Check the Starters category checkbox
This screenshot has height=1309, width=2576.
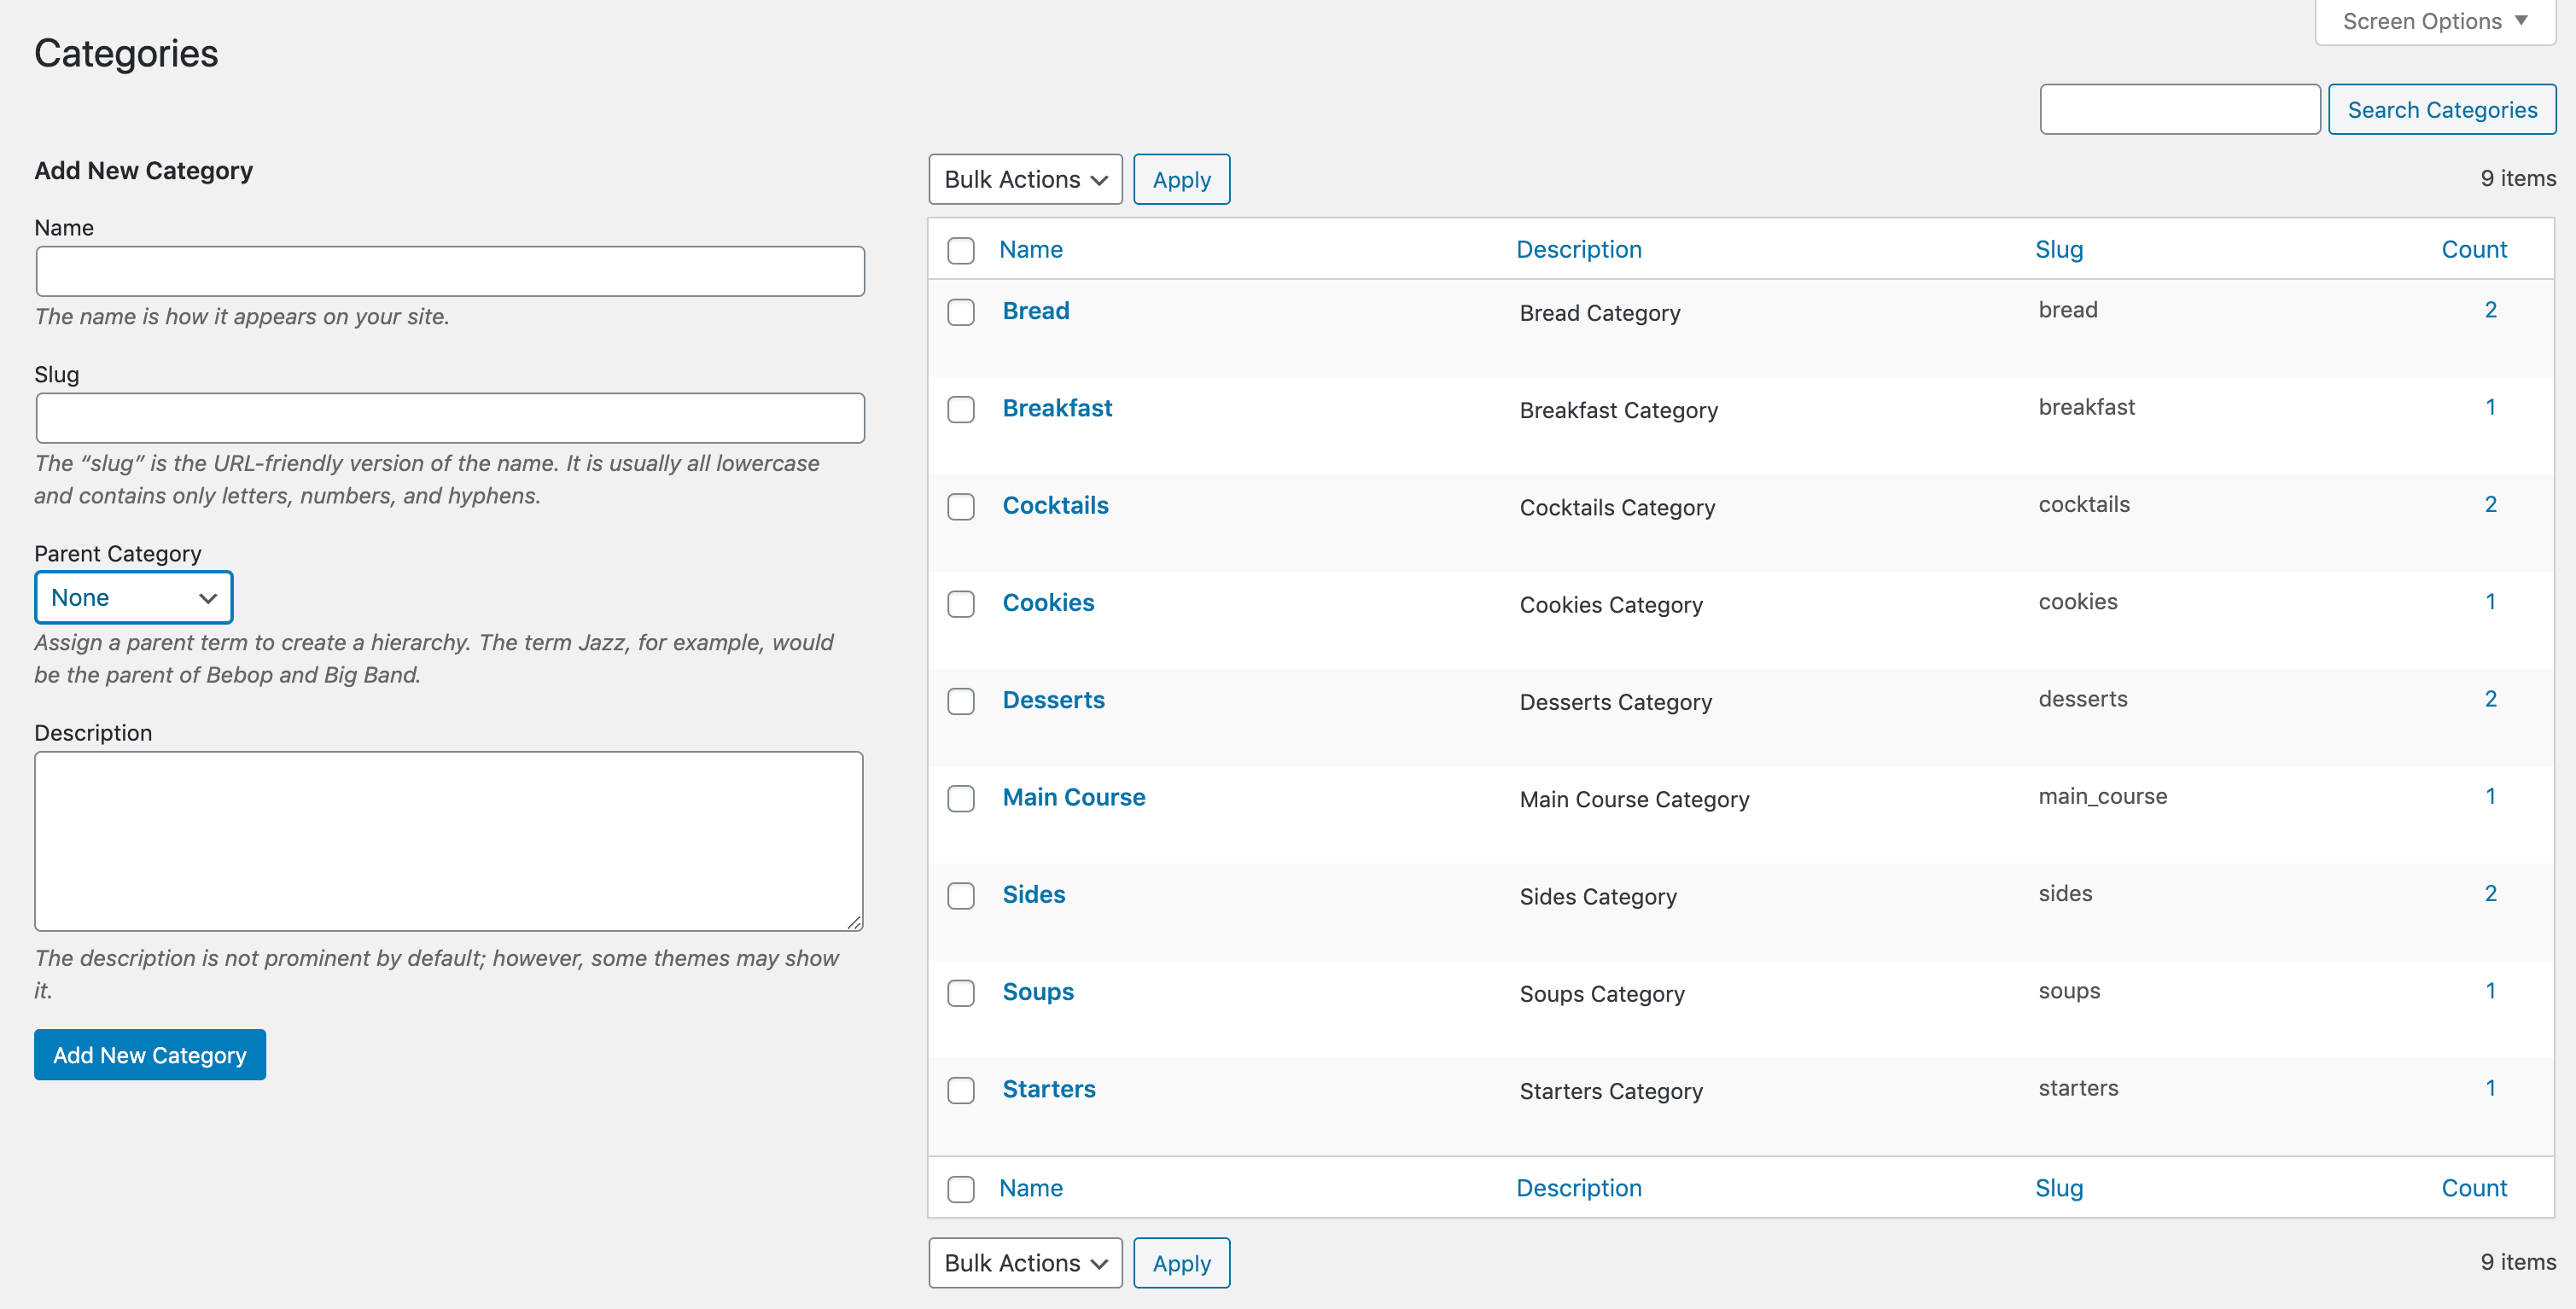coord(960,1090)
